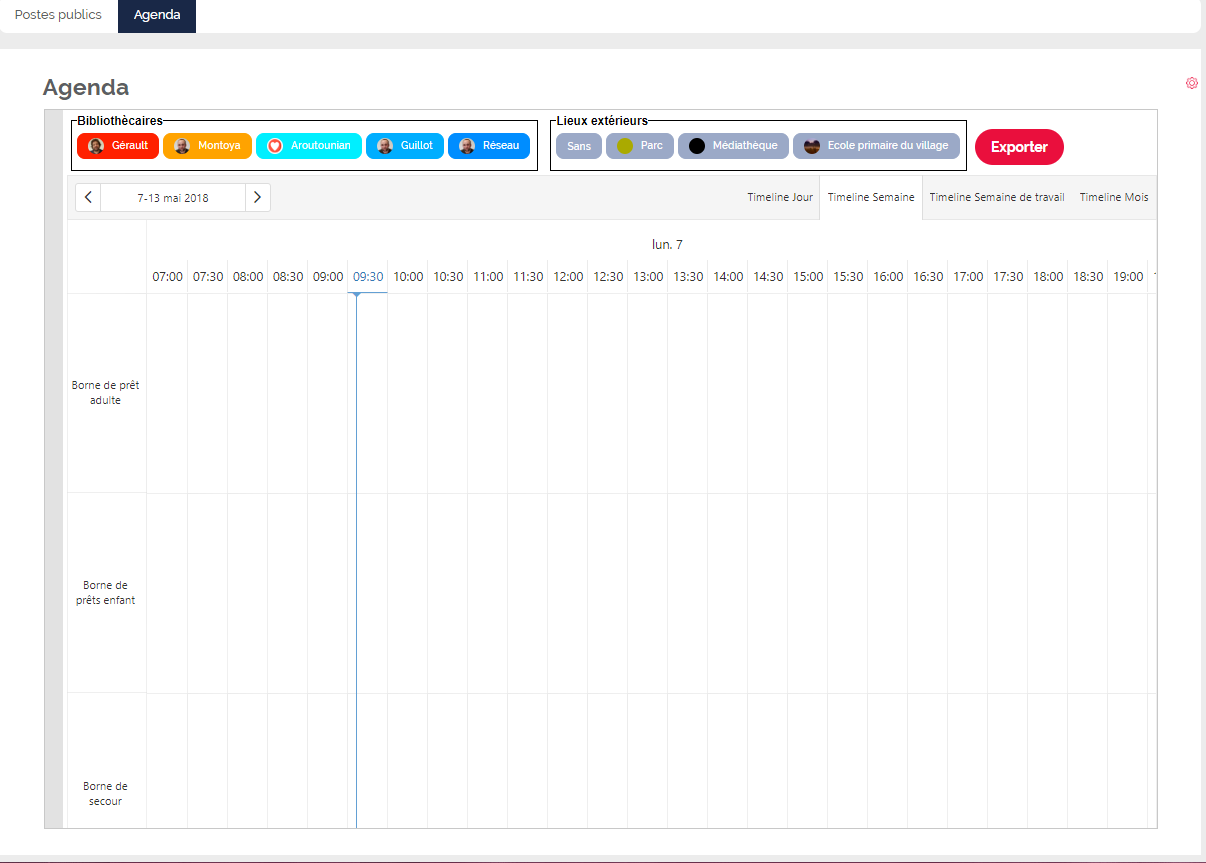
Task: Click the gear settings icon at page corner
Action: (x=1191, y=83)
